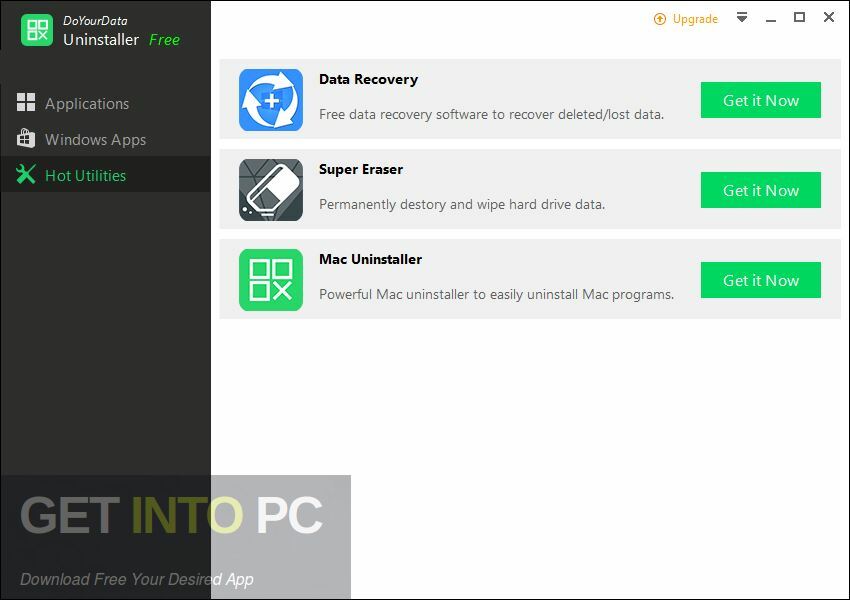Click 'Powerful Mac uninstaller' description text

(497, 294)
